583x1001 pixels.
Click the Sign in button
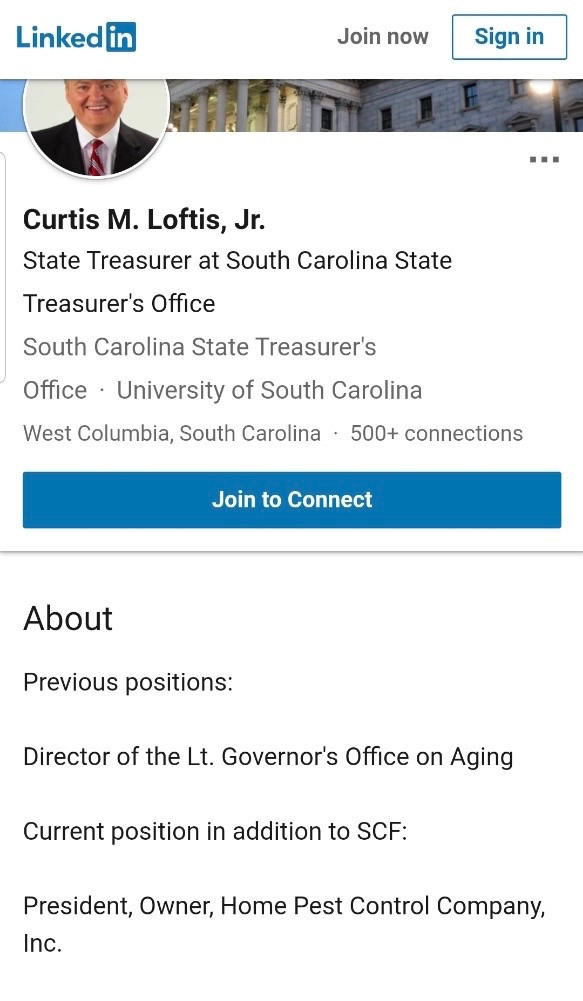pos(509,37)
